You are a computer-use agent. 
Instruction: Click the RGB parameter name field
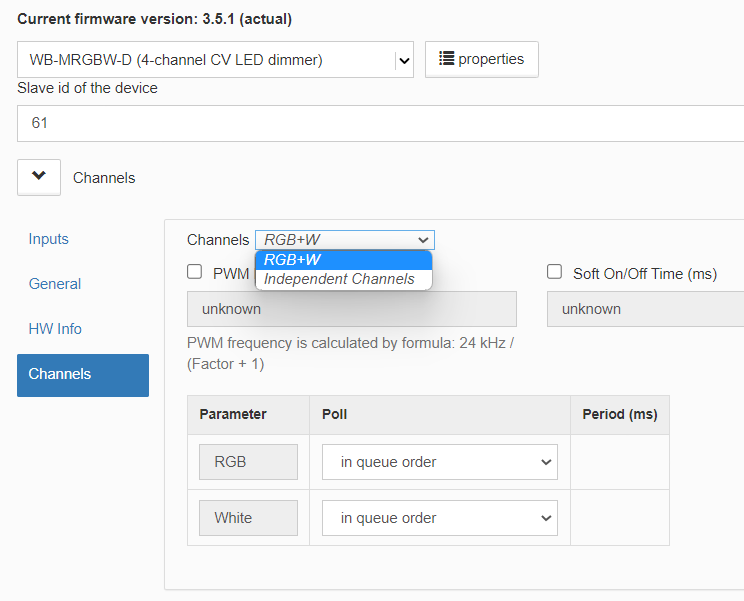(x=248, y=462)
